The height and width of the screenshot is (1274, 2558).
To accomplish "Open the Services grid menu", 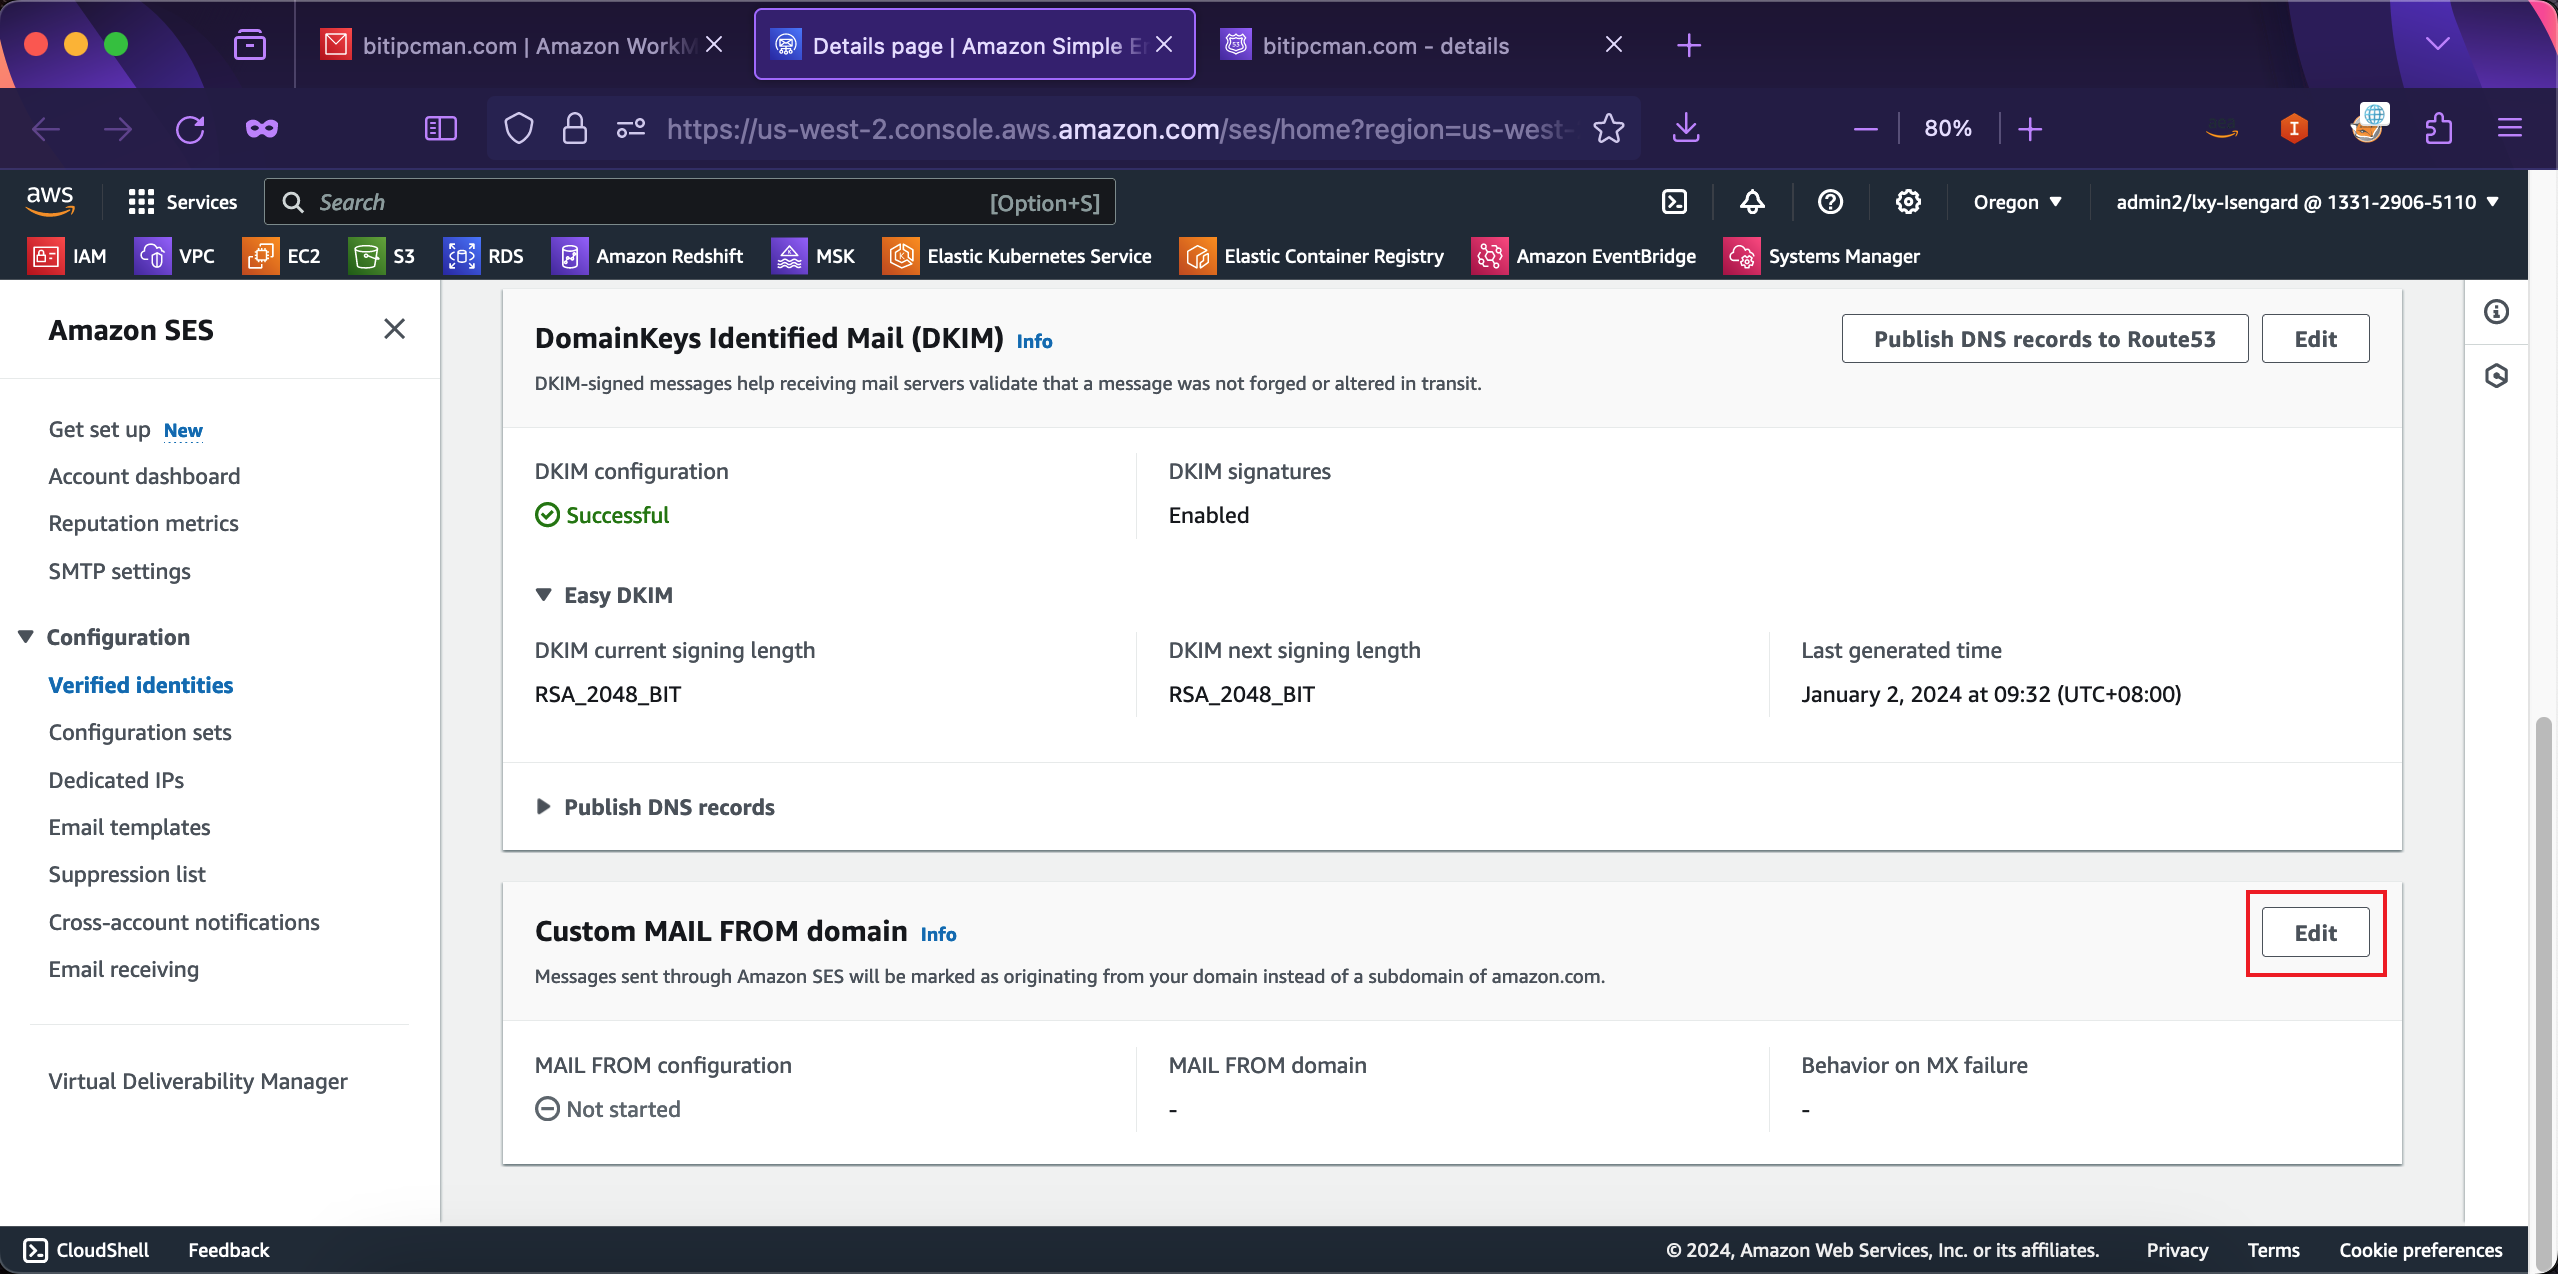I will pyautogui.click(x=183, y=202).
